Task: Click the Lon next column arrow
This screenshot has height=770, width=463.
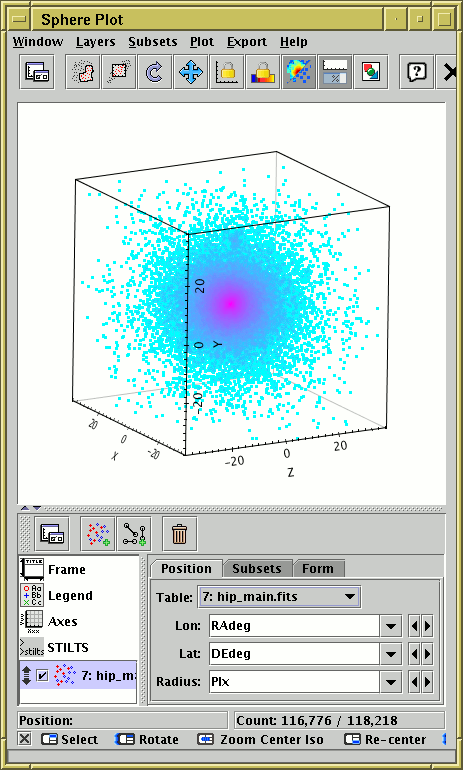Action: 427,626
